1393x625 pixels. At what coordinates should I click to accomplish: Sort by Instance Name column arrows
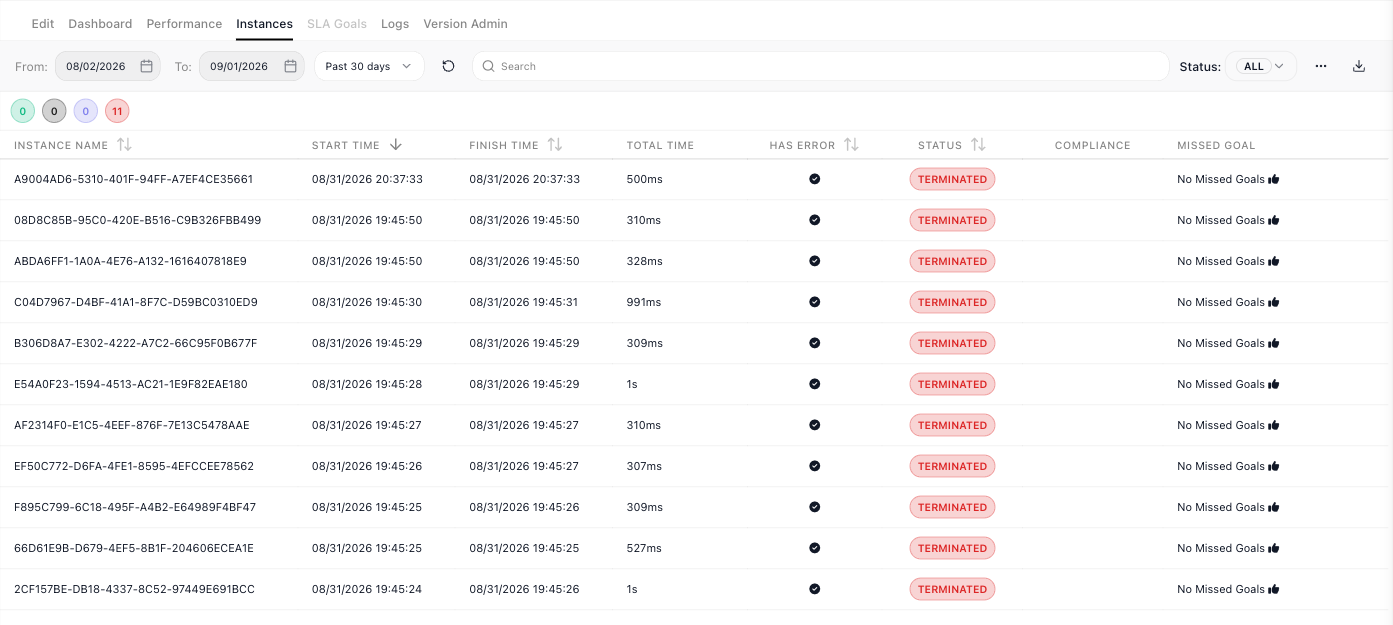tap(124, 145)
